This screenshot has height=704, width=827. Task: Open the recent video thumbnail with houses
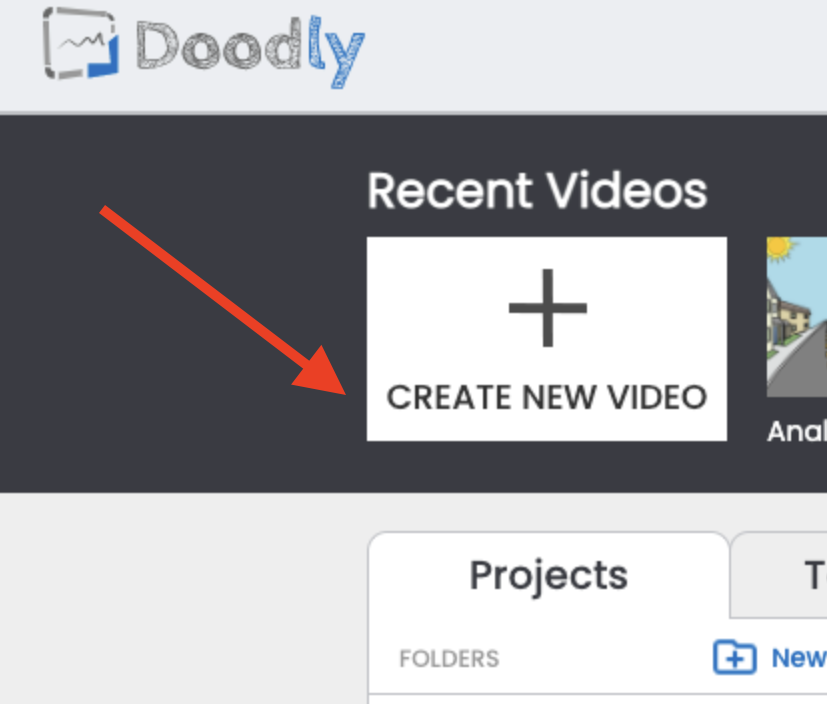coord(797,317)
